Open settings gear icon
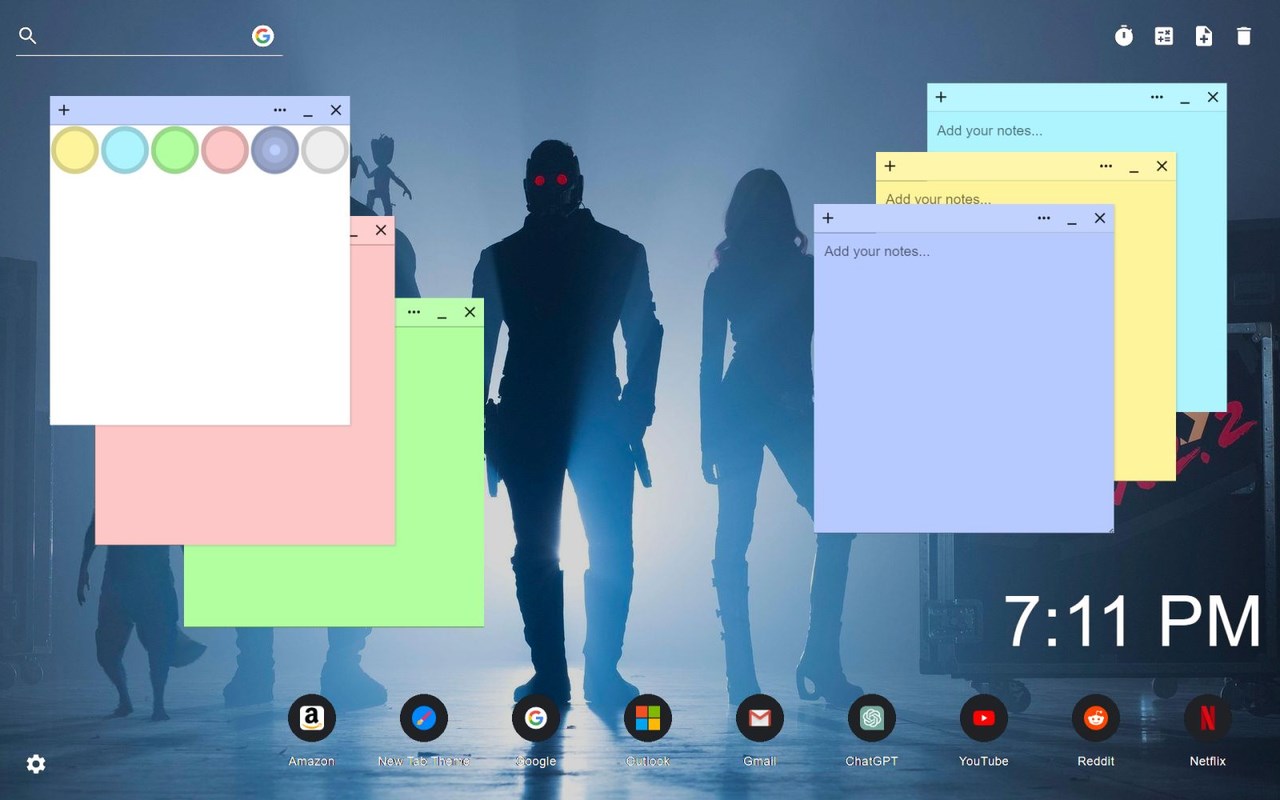This screenshot has height=800, width=1280. click(x=36, y=764)
